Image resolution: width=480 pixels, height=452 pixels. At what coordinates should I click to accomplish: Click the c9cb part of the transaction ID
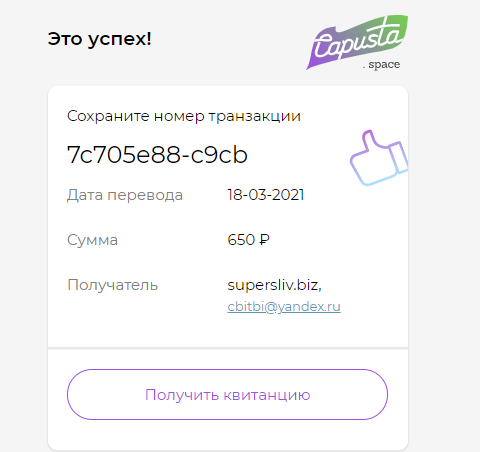(x=219, y=155)
